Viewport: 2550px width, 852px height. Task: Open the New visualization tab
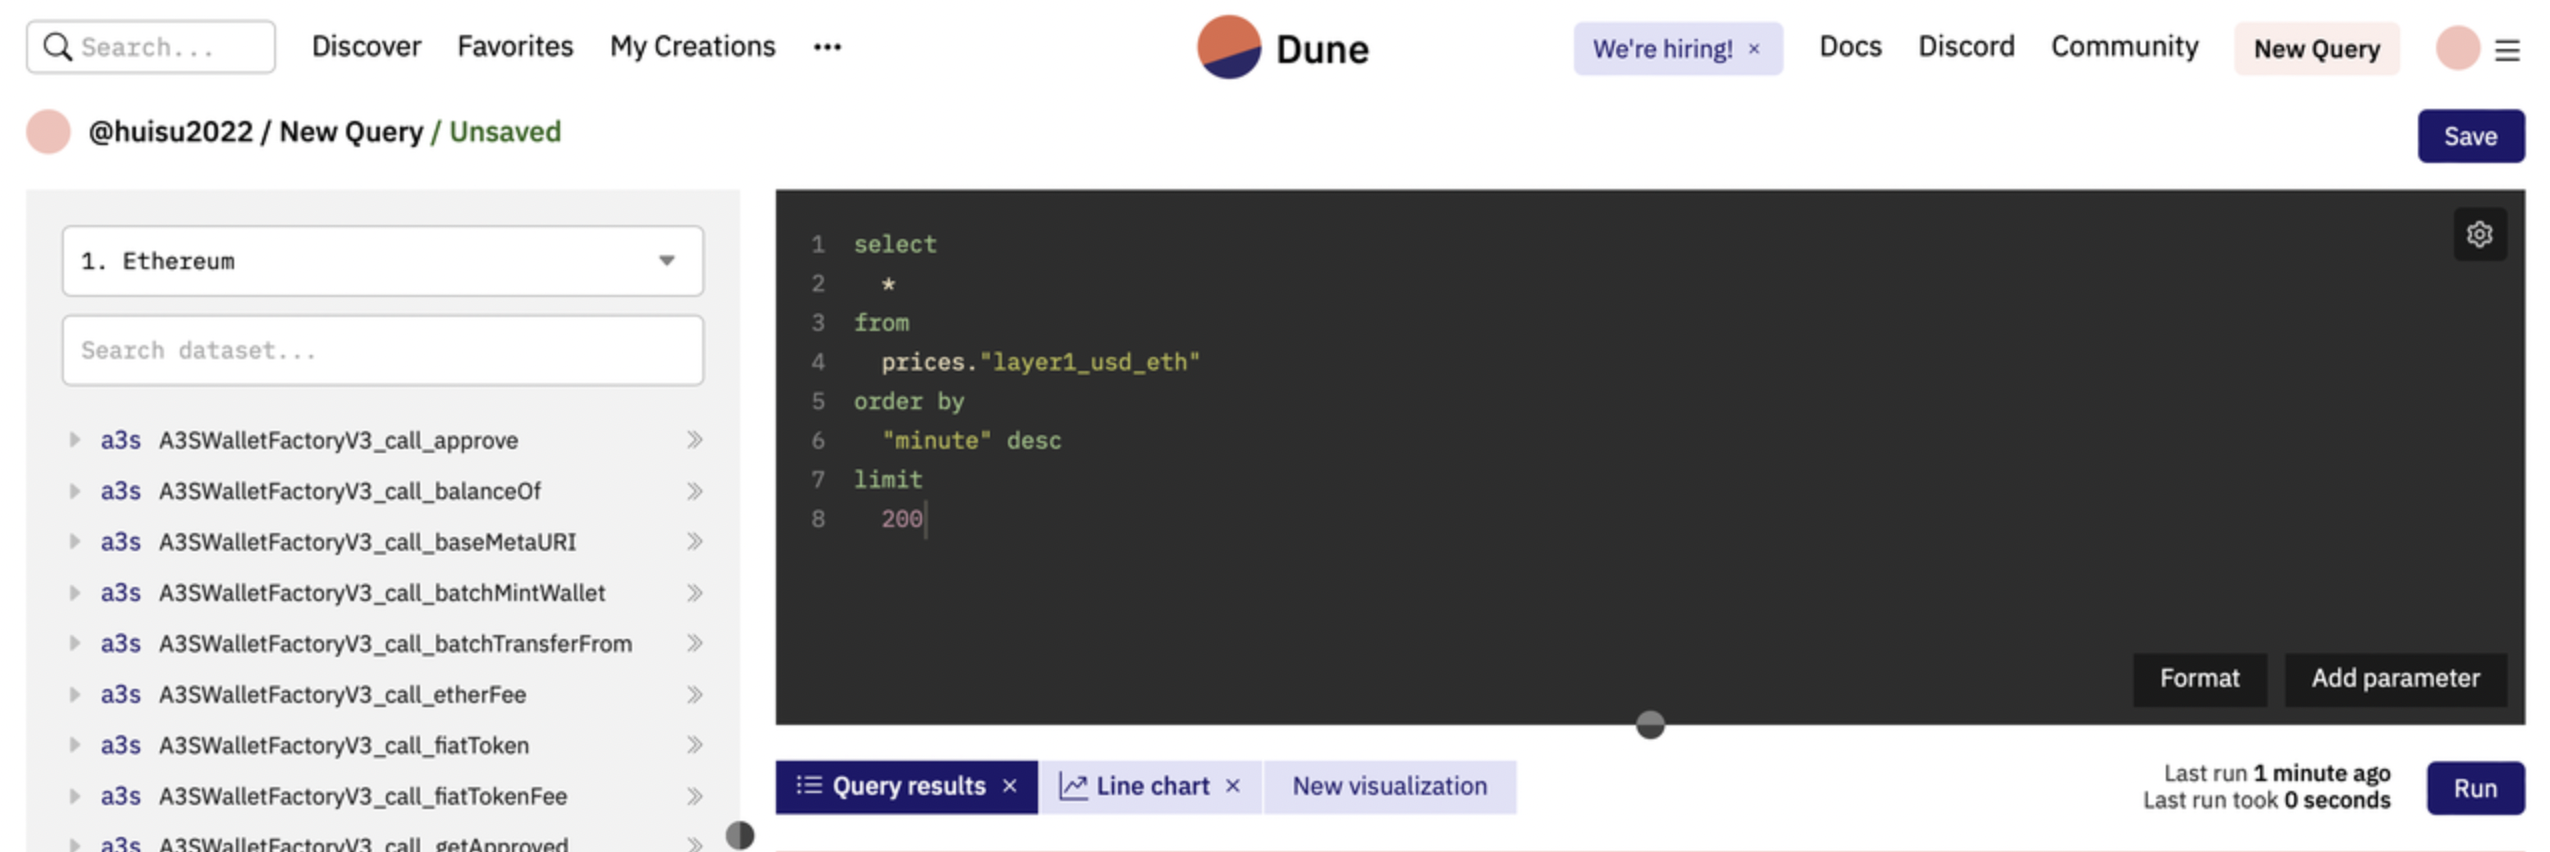coord(1389,787)
